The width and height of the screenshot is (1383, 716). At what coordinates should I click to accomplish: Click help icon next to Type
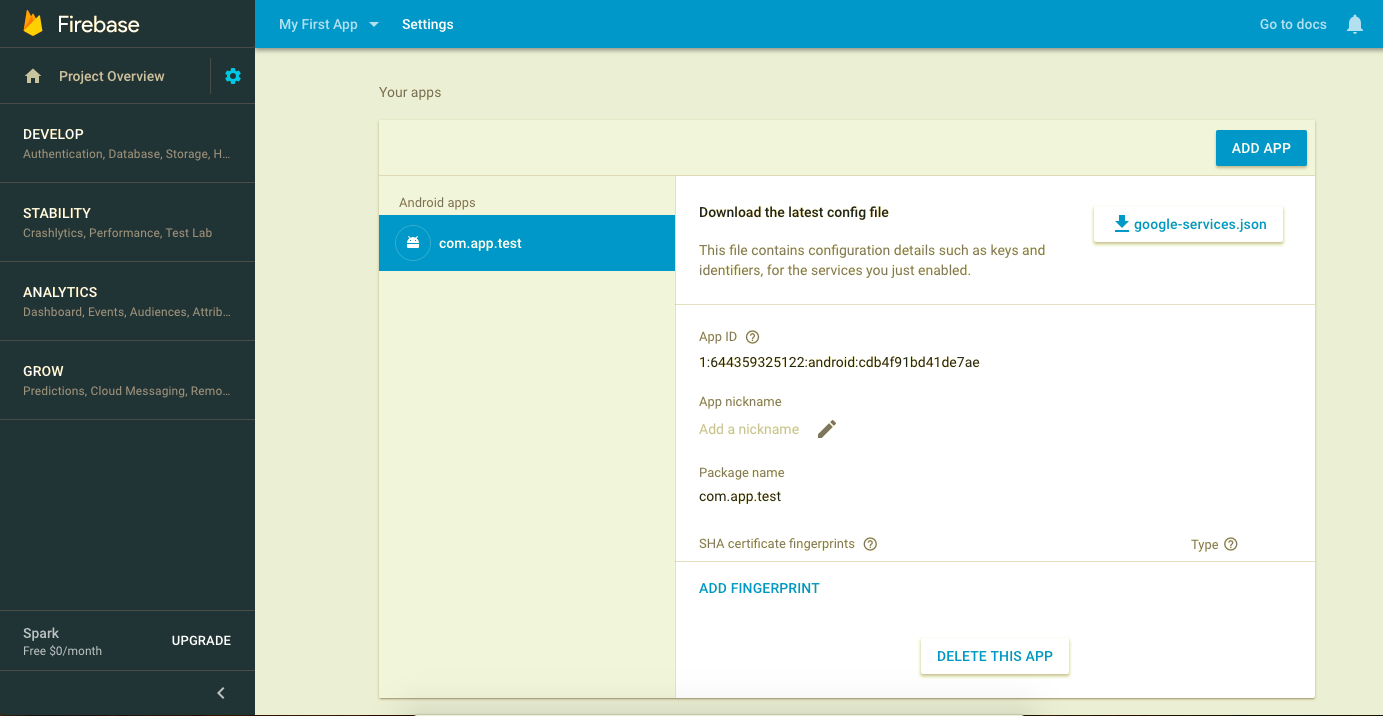pos(1231,544)
